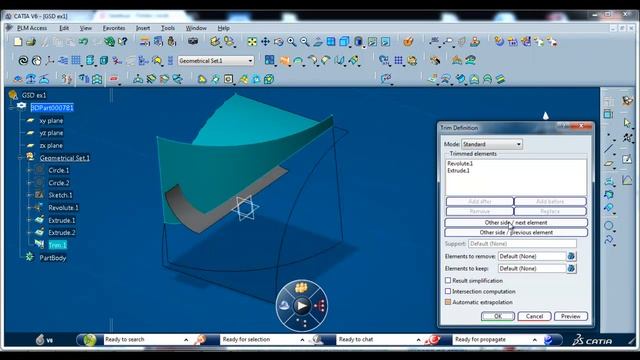Screen dimensions: 640x360
Task: Select the Rotate view icon
Action: 278,42
